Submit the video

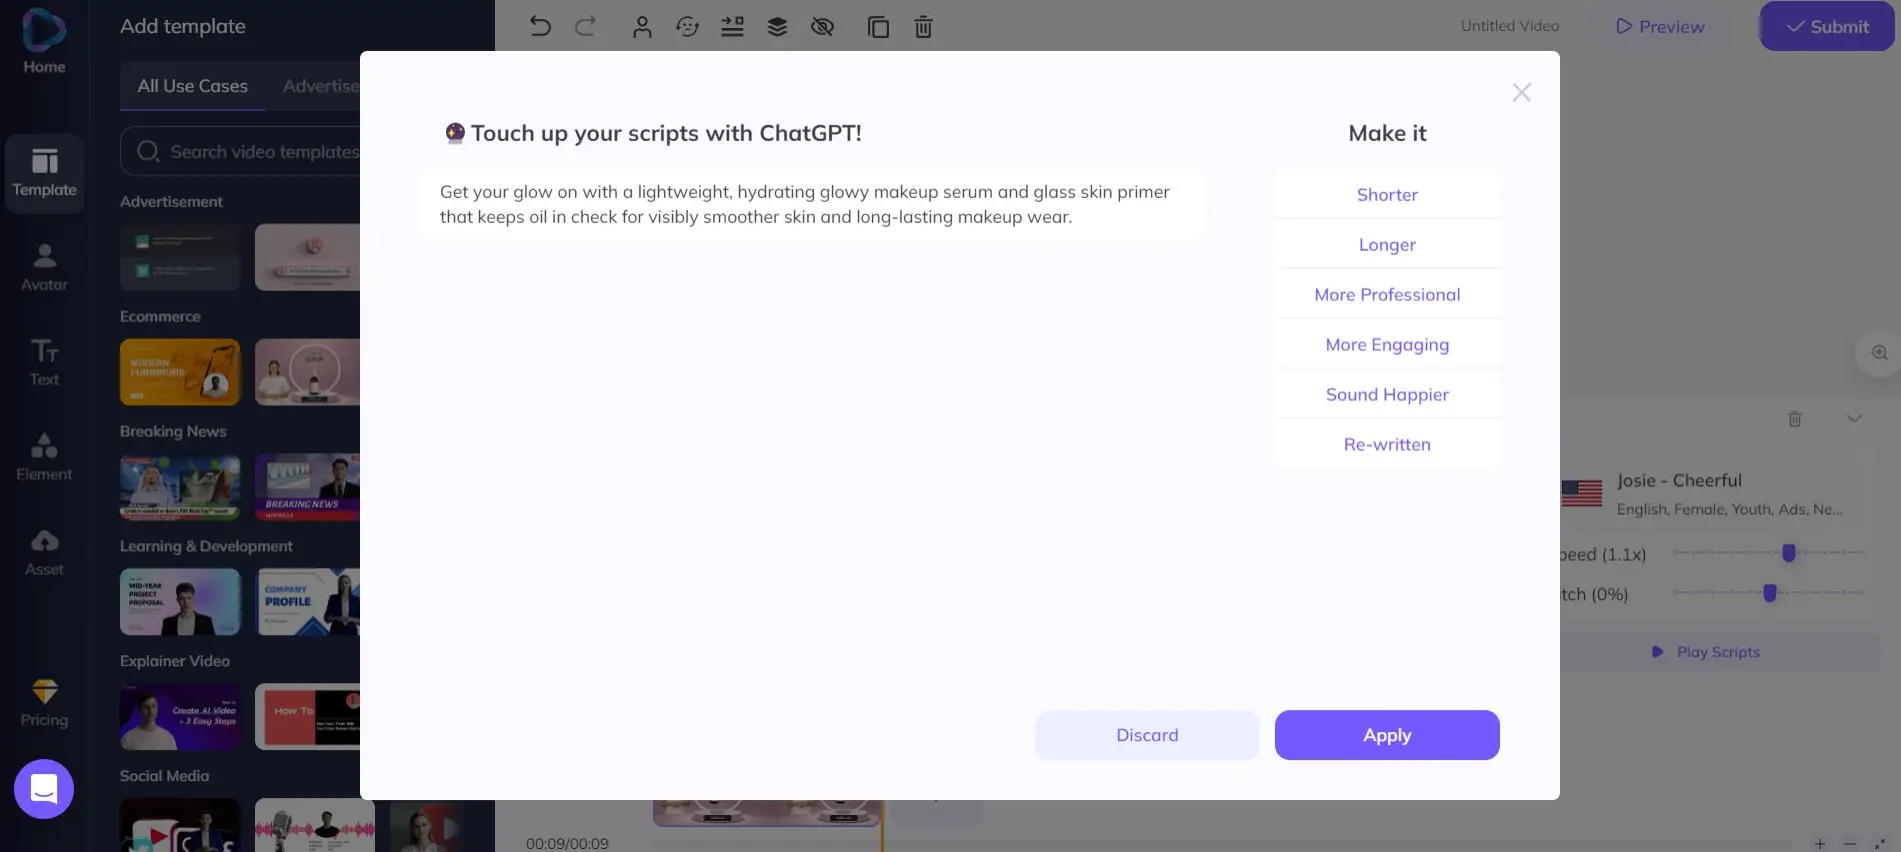1827,27
